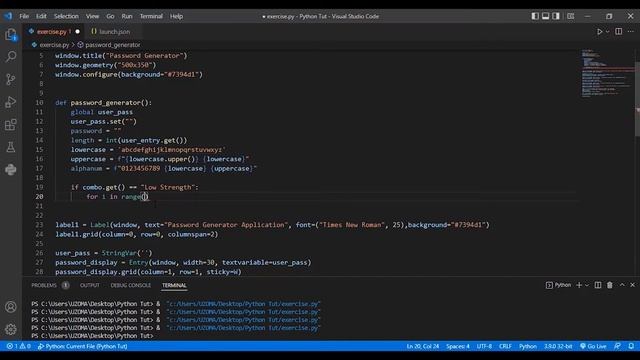The width and height of the screenshot is (640, 360).
Task: Click the label1 = Label code line
Action: pos(272,225)
